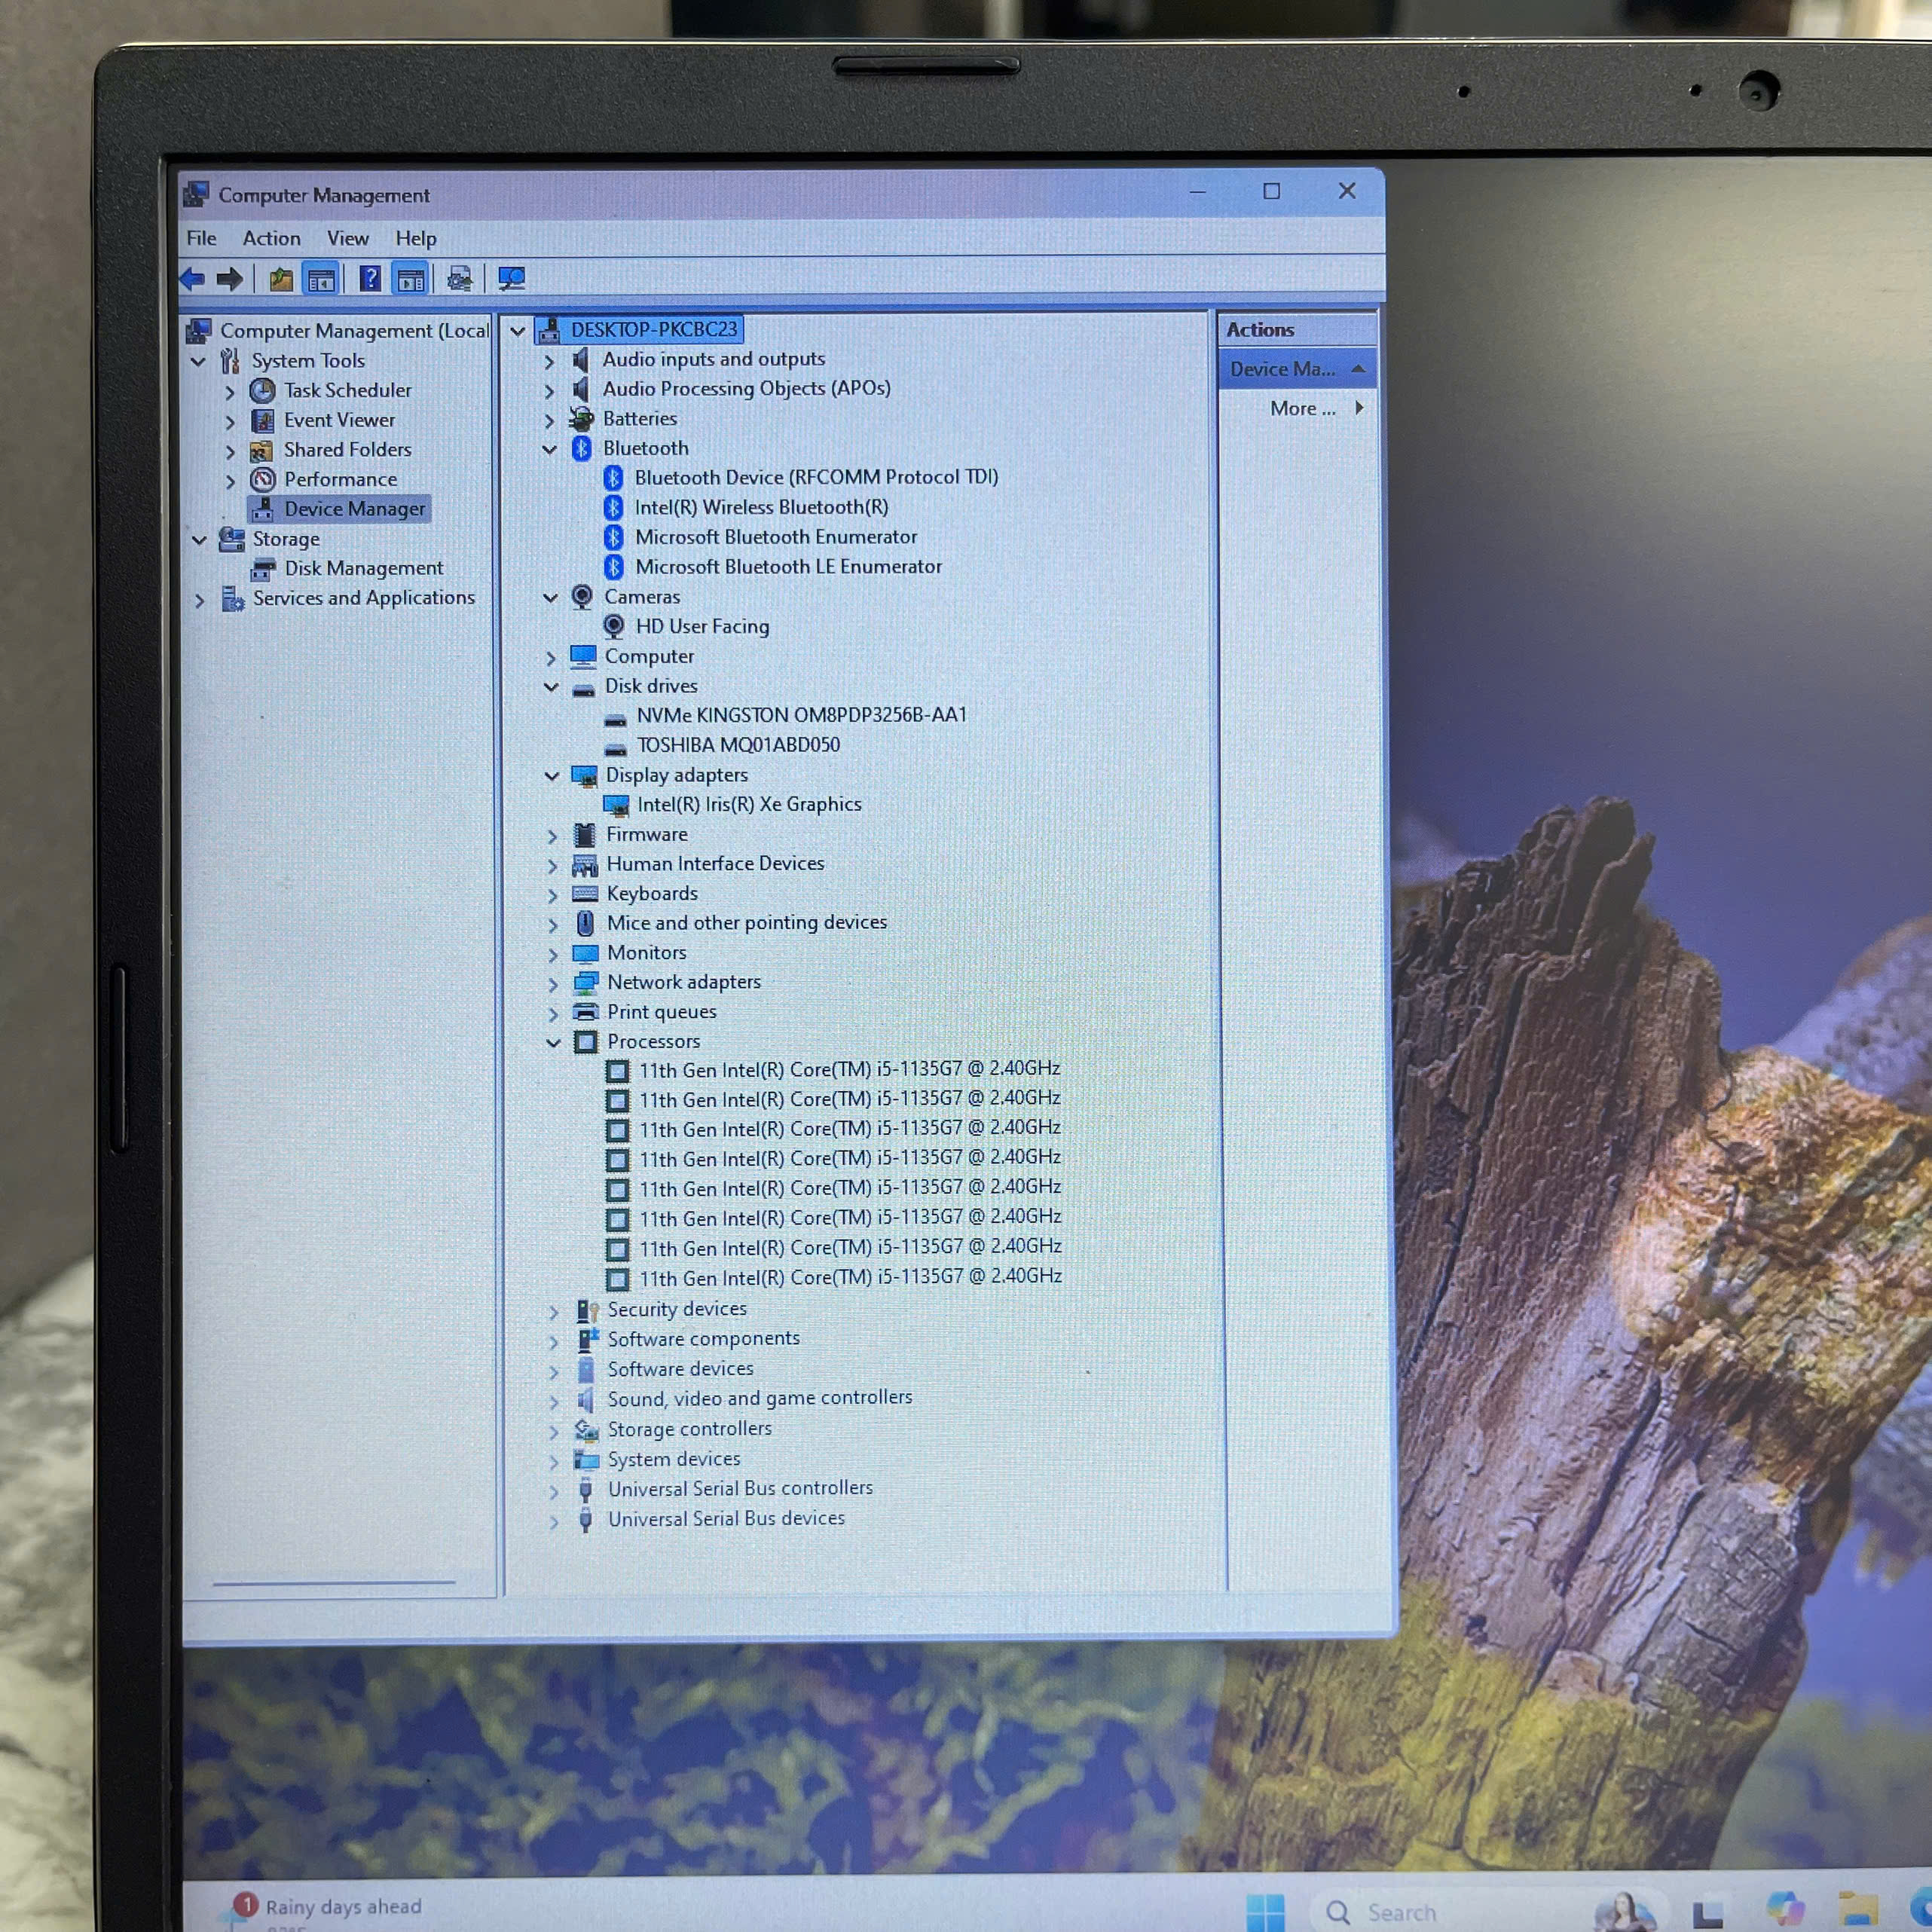This screenshot has height=1932, width=1932.
Task: Click the Batteries category icon
Action: [581, 418]
